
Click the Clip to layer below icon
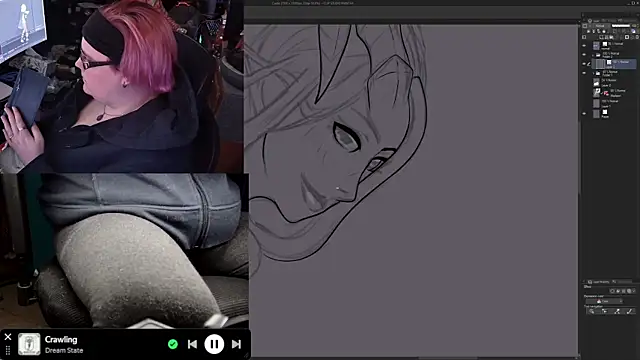pyautogui.click(x=589, y=31)
